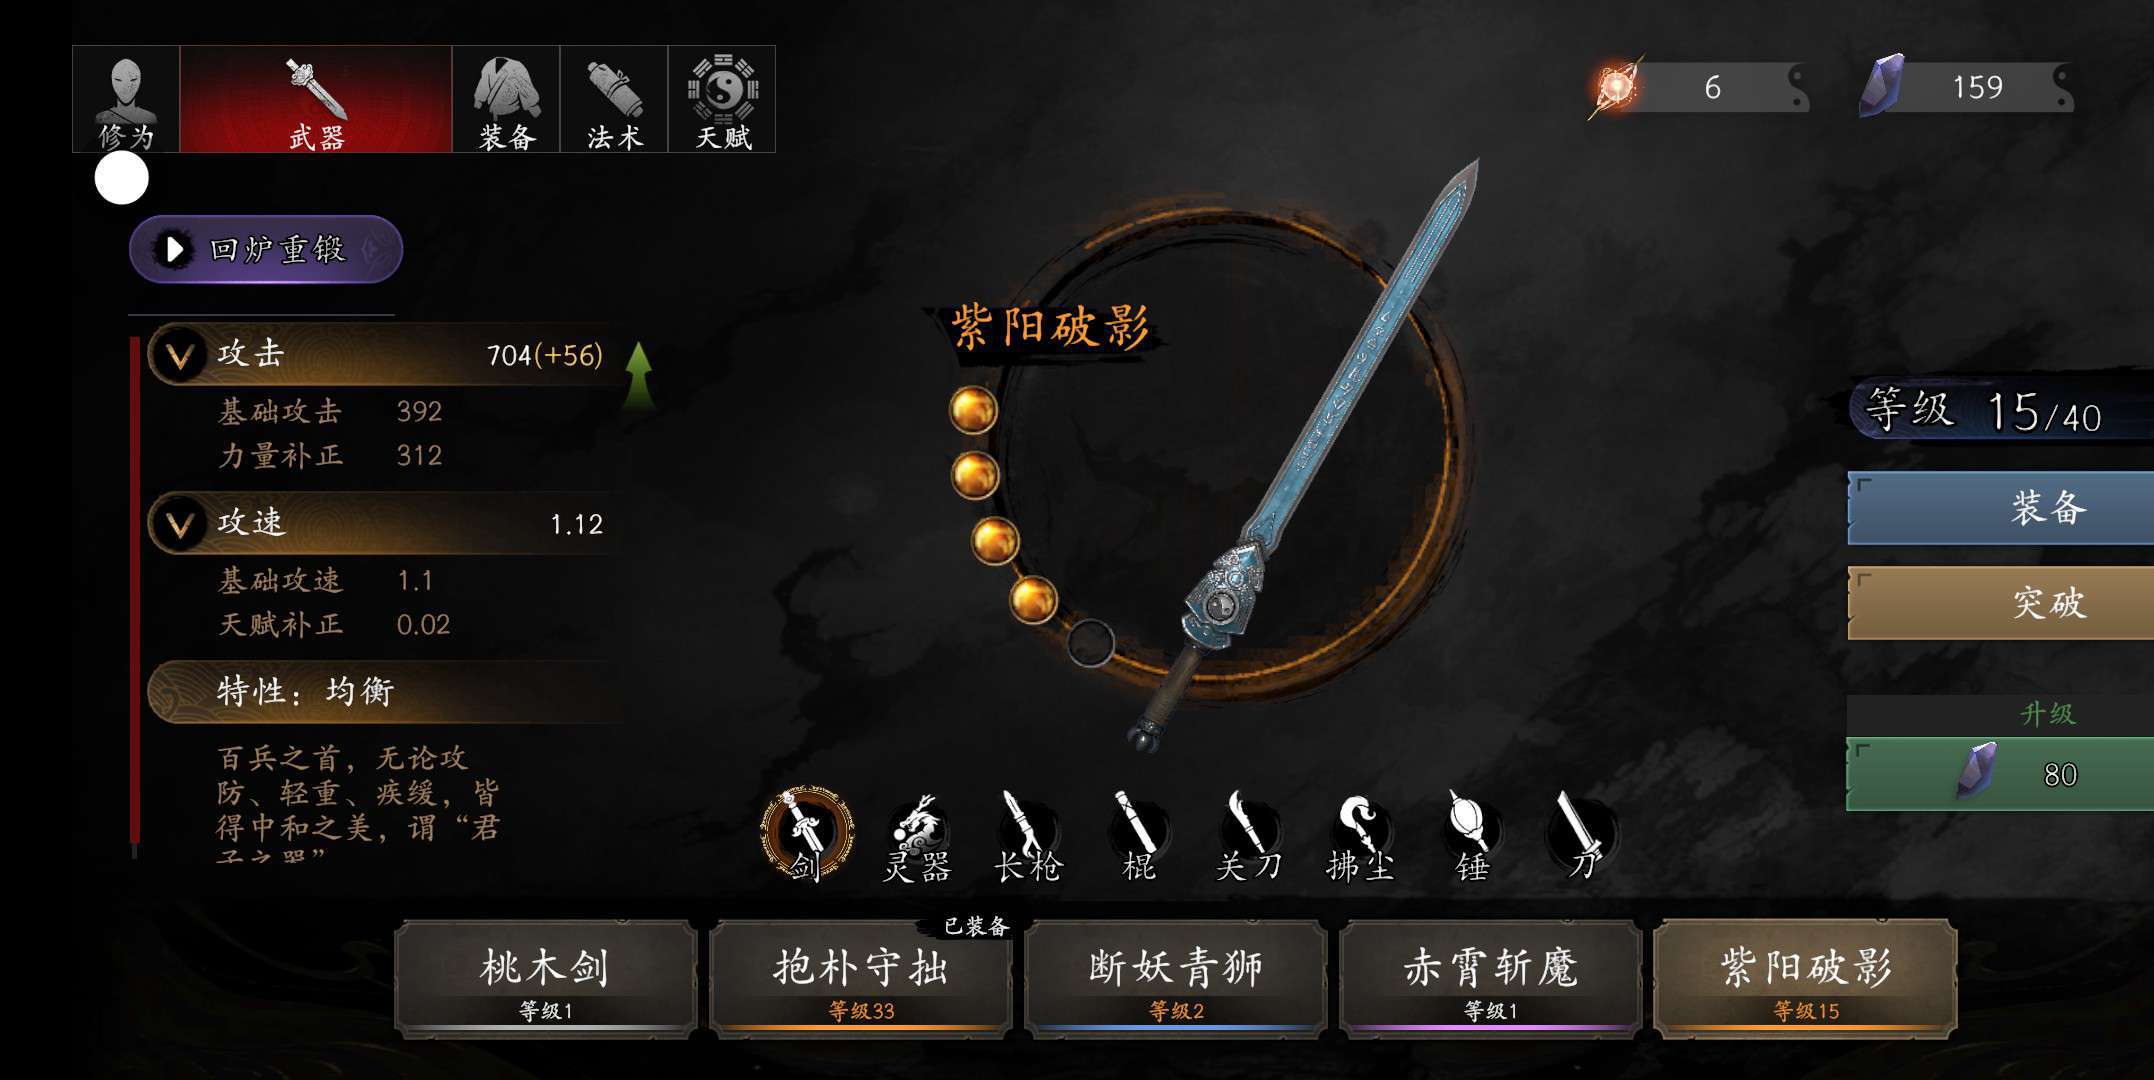Select the 锤 hammer category icon
The height and width of the screenshot is (1080, 2154).
pos(1471,838)
